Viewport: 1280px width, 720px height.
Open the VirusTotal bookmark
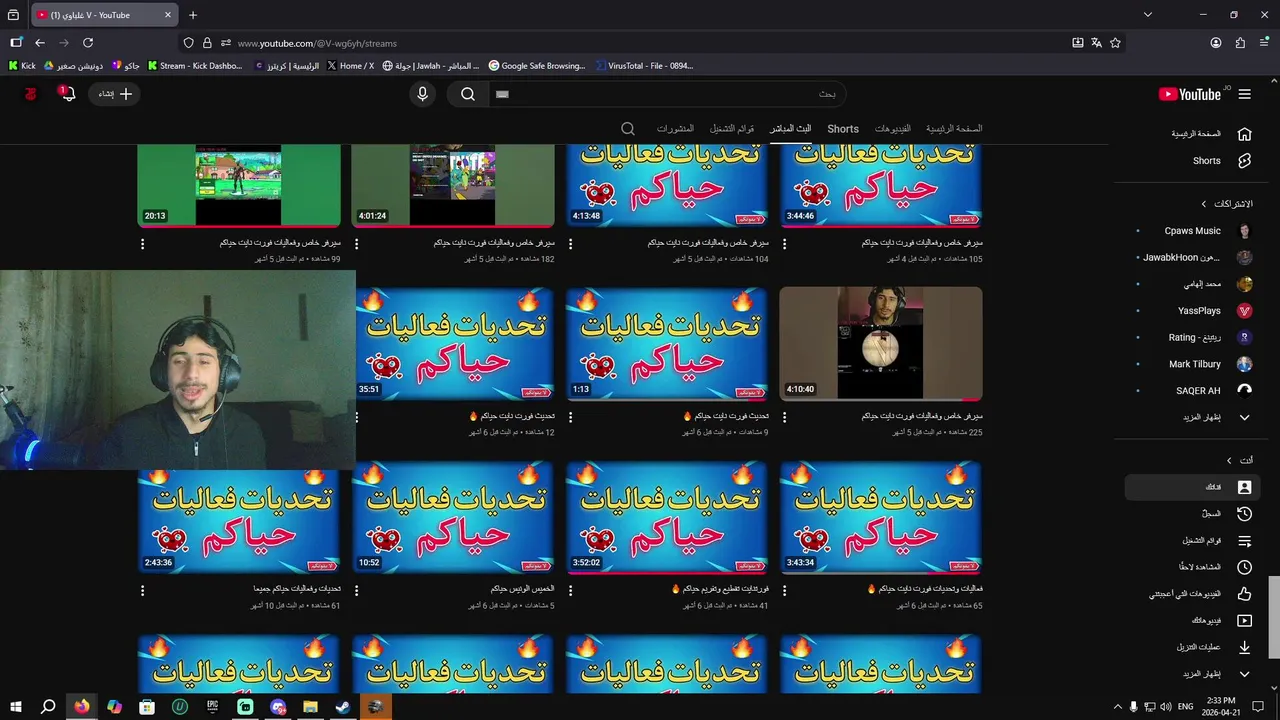point(643,66)
